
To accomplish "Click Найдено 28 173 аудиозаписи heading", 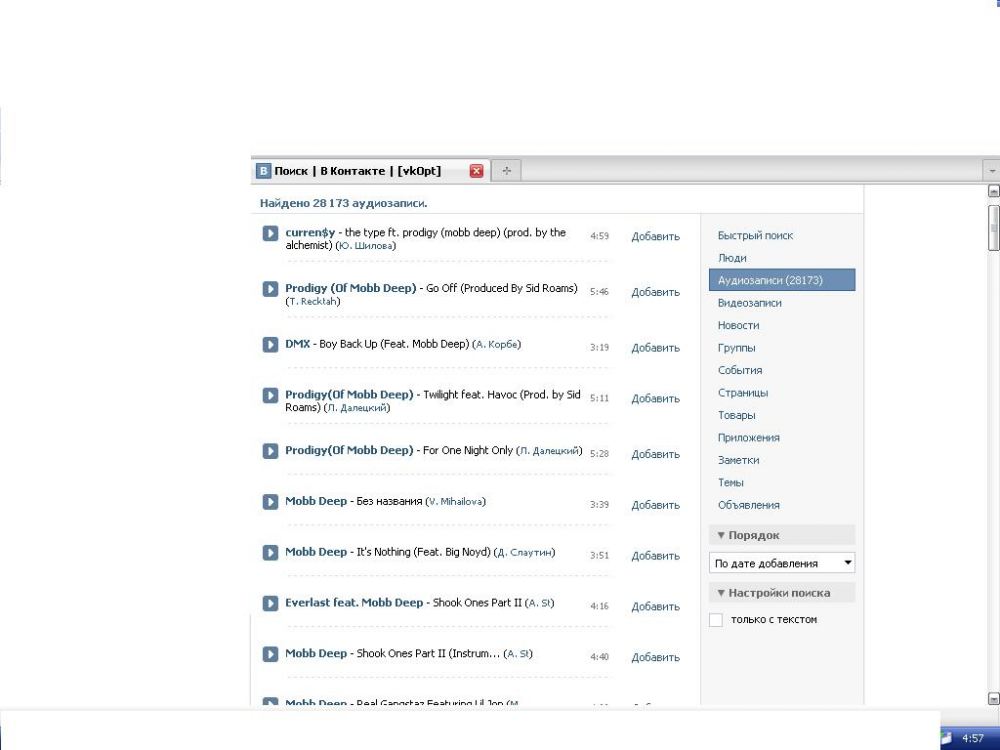I will point(343,203).
